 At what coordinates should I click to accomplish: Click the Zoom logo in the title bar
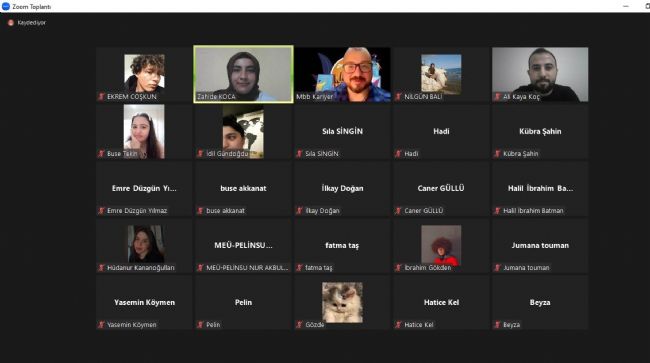6,6
